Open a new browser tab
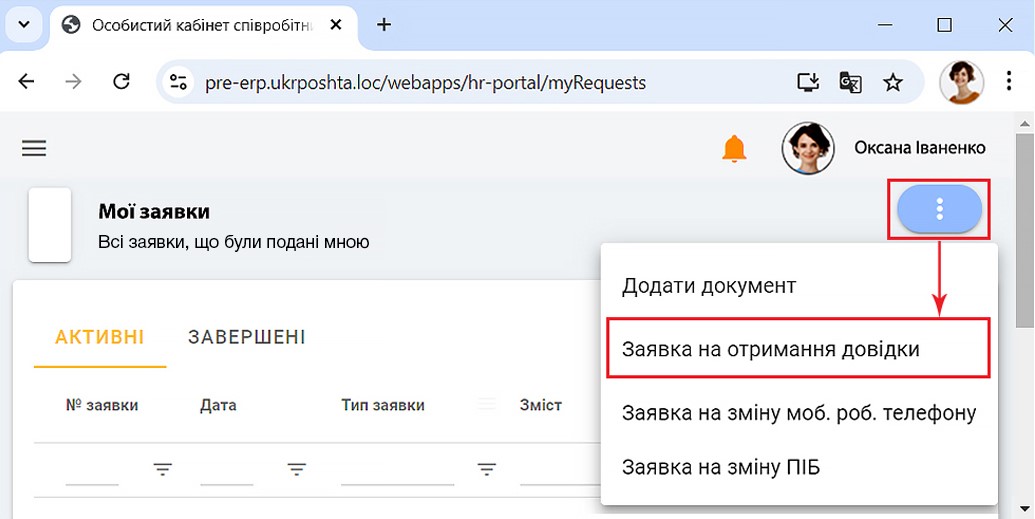This screenshot has width=1035, height=519. pyautogui.click(x=383, y=25)
